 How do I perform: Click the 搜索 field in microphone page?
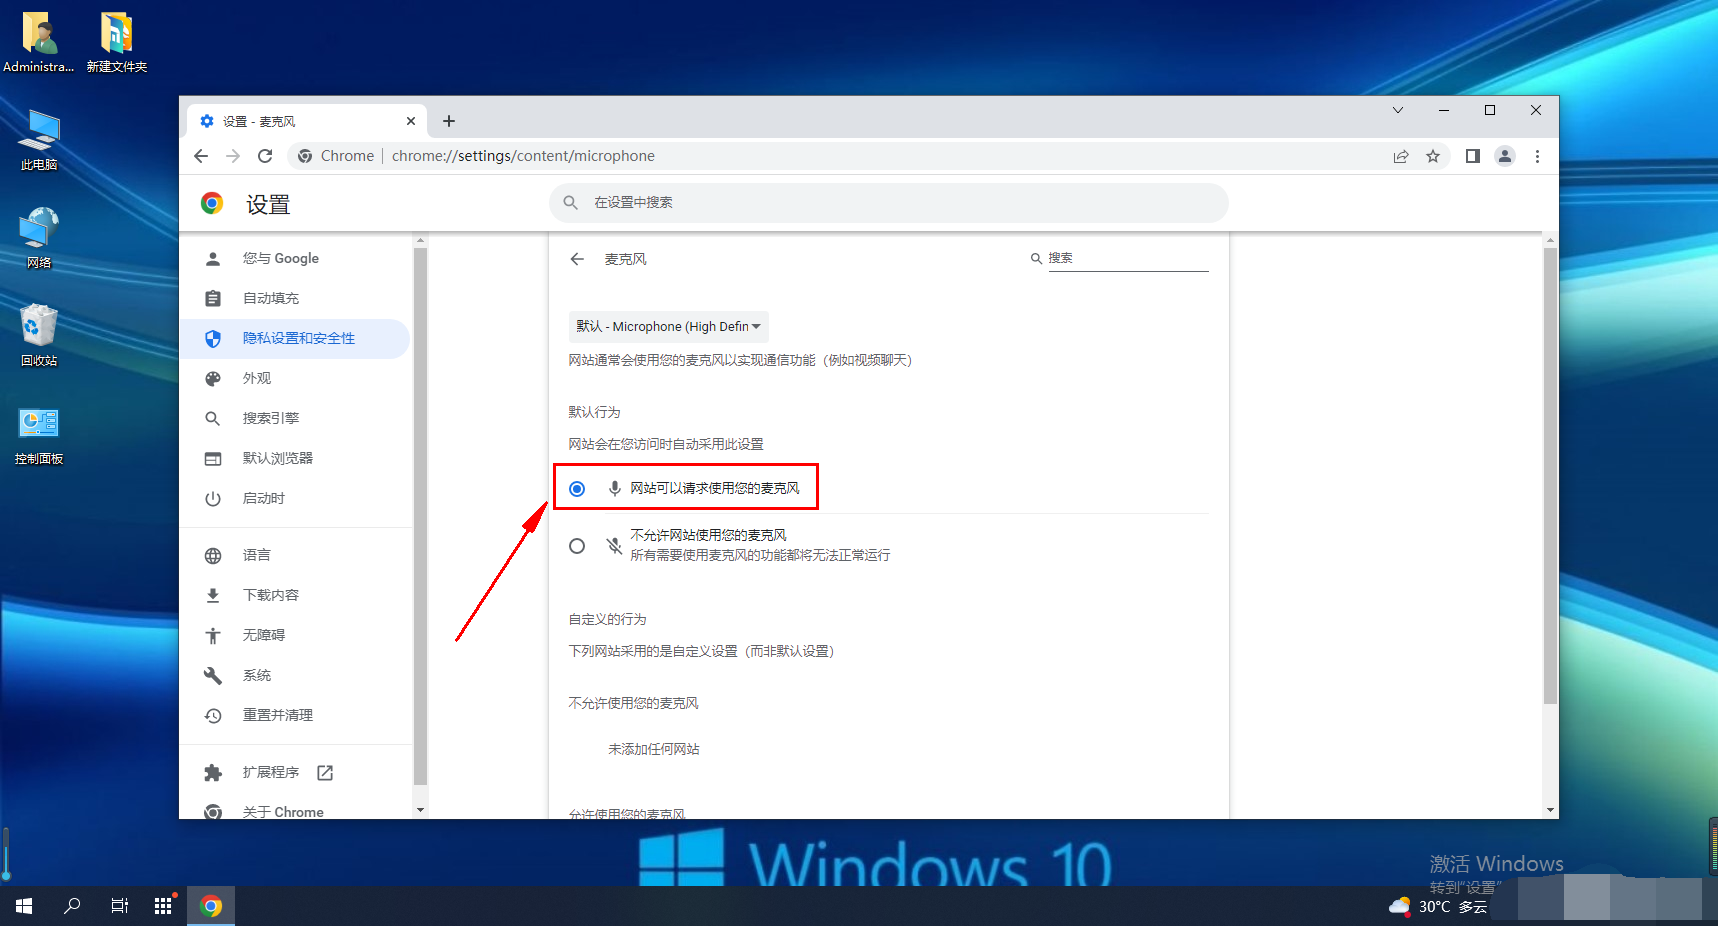click(1127, 258)
